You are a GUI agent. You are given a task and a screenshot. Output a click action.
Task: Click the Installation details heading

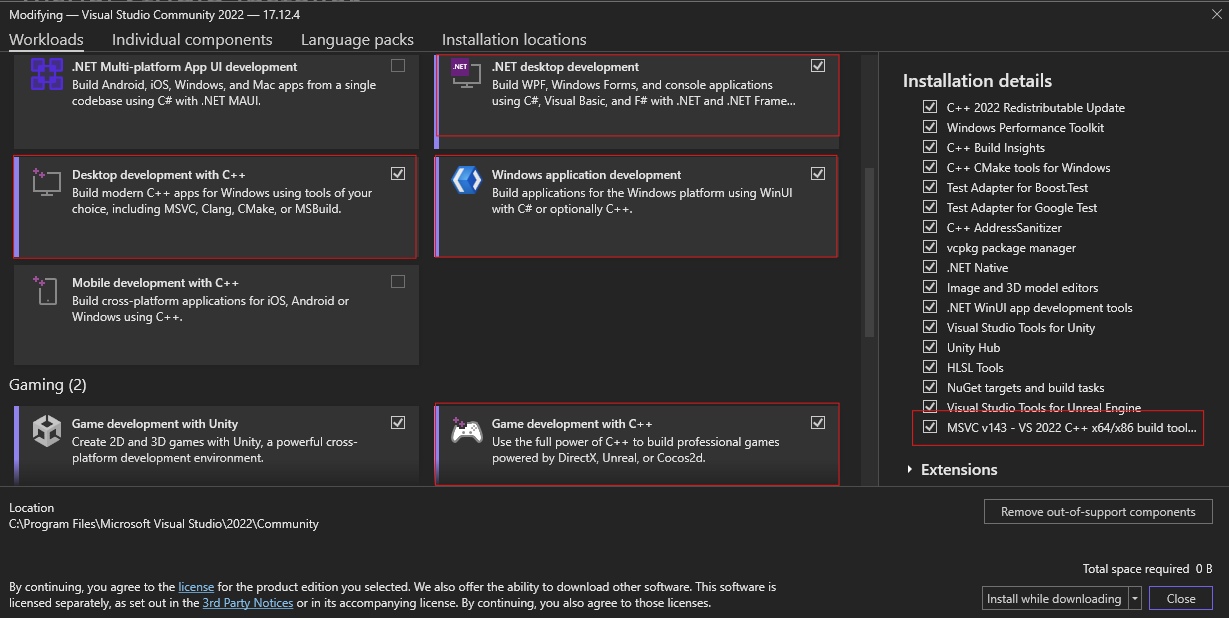point(977,81)
